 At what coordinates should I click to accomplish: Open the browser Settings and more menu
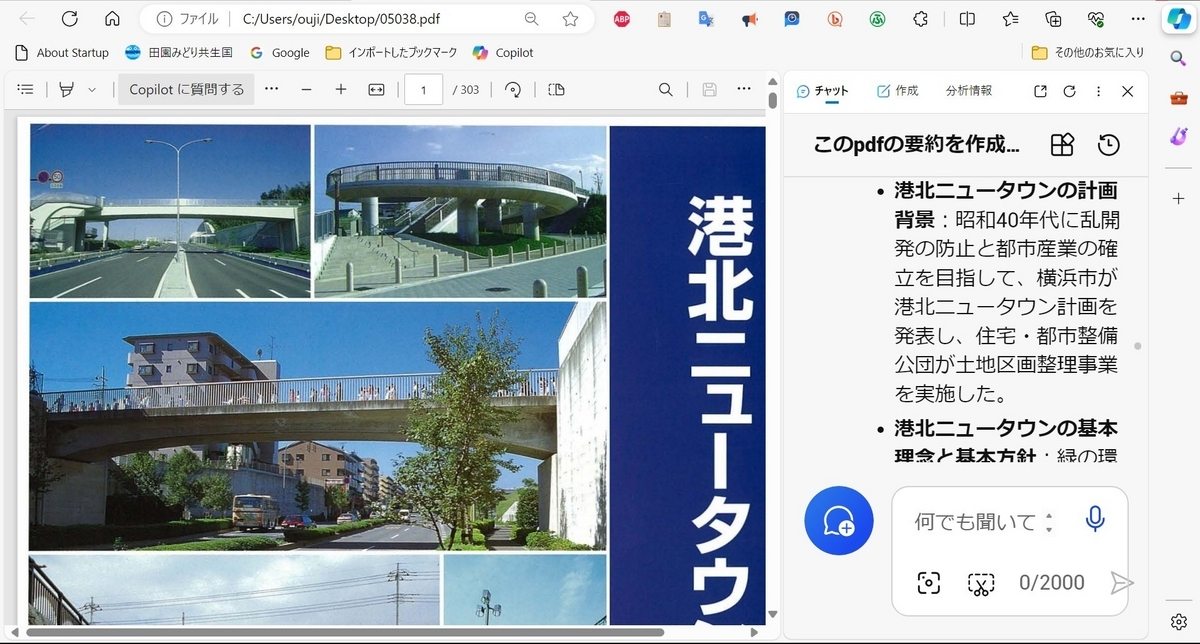[1138, 19]
